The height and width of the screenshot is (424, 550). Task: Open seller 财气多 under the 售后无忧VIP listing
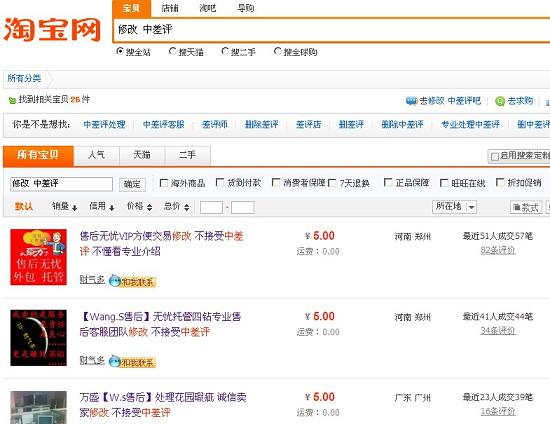pos(92,280)
